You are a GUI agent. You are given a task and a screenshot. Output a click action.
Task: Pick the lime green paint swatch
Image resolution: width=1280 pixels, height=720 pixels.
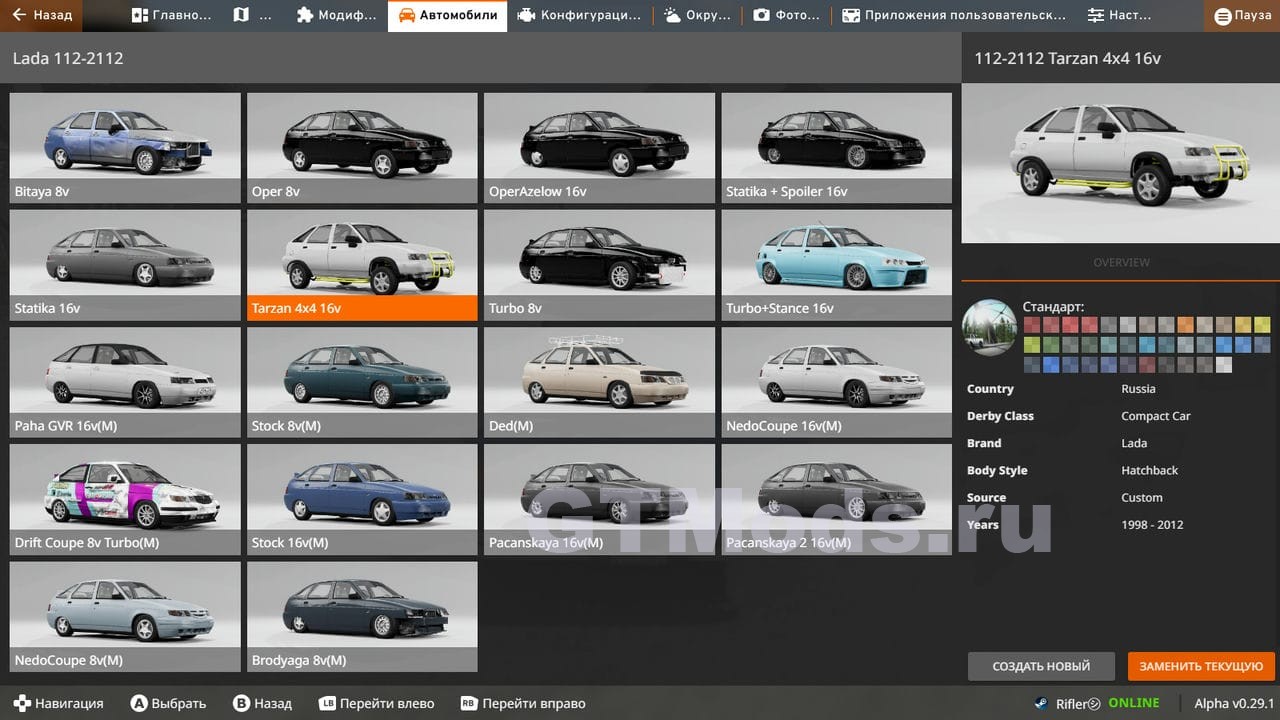1031,344
